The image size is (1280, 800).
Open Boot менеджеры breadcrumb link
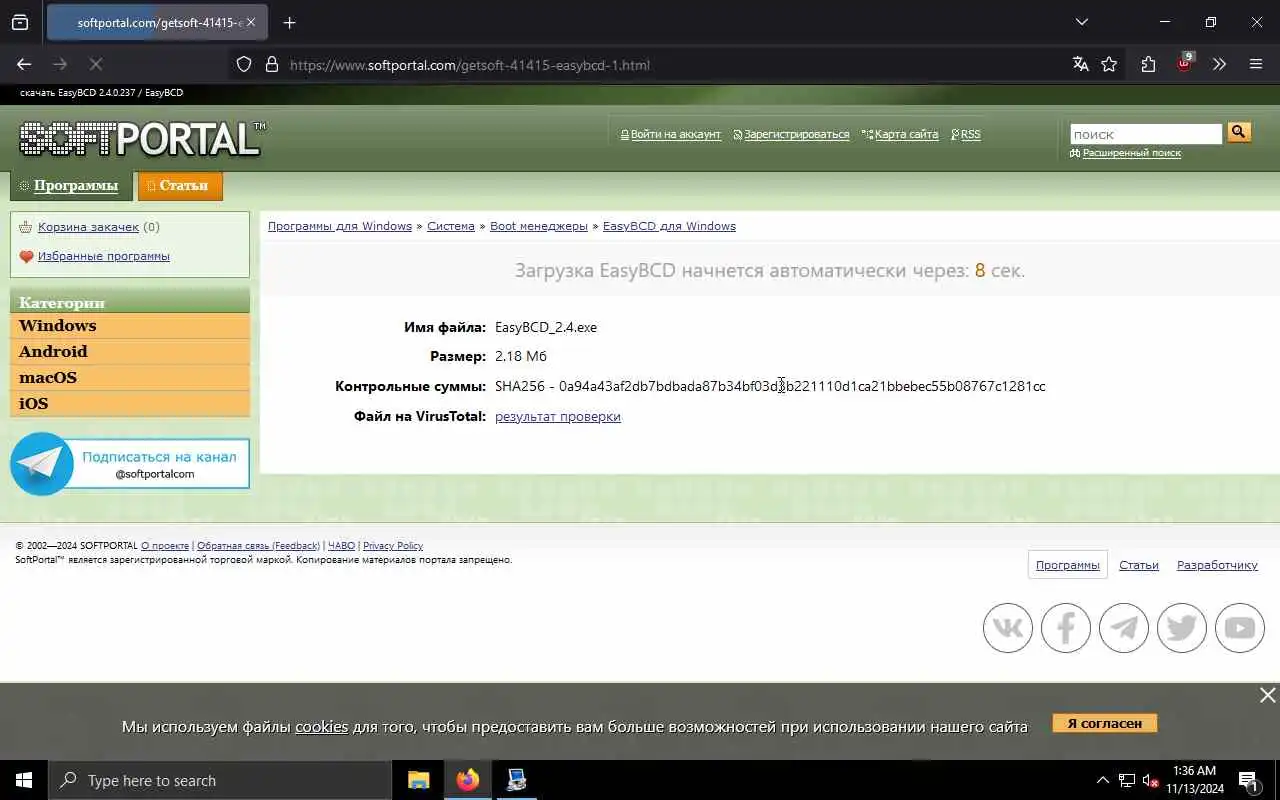[539, 226]
